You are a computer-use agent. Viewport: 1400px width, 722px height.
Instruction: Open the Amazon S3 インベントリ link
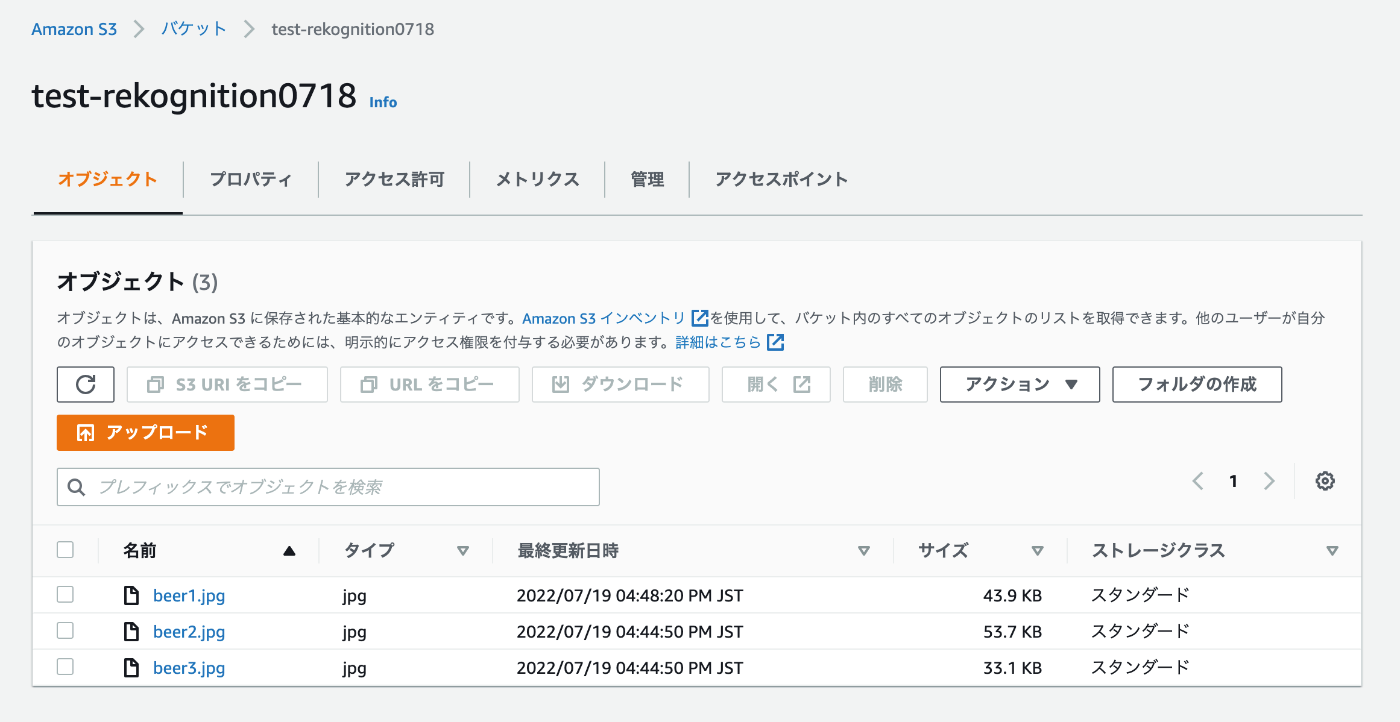pyautogui.click(x=604, y=319)
